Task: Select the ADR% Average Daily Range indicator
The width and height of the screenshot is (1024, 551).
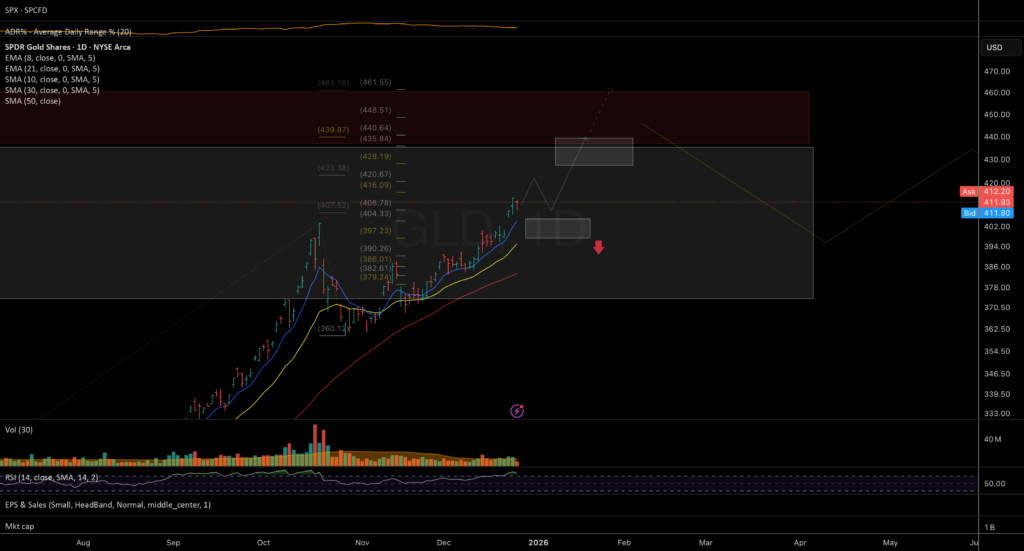Action: pos(68,31)
